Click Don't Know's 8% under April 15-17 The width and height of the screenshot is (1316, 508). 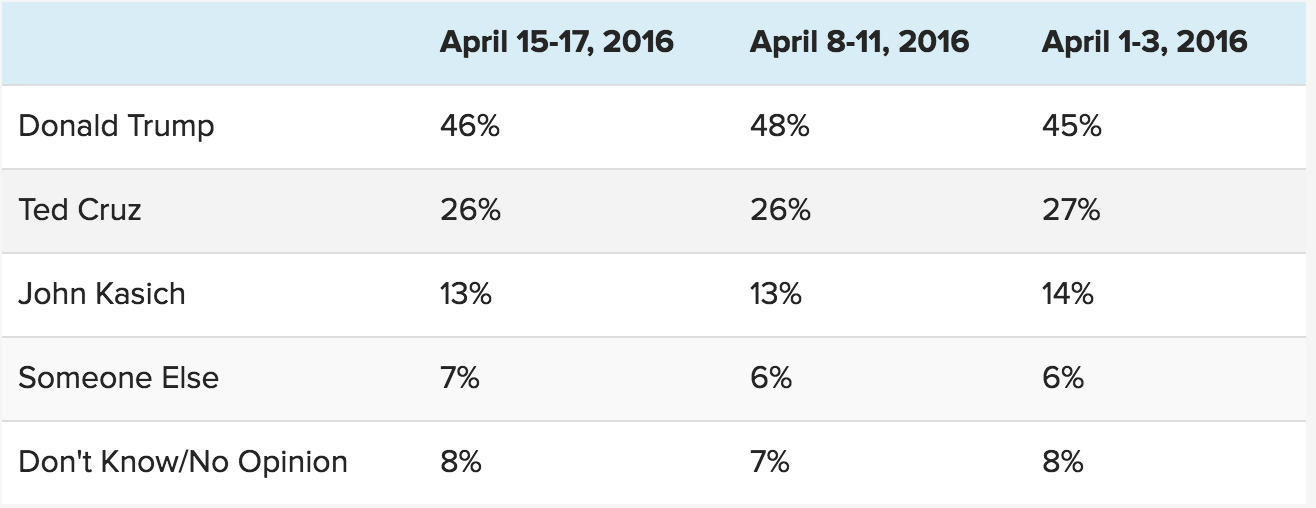coord(460,462)
